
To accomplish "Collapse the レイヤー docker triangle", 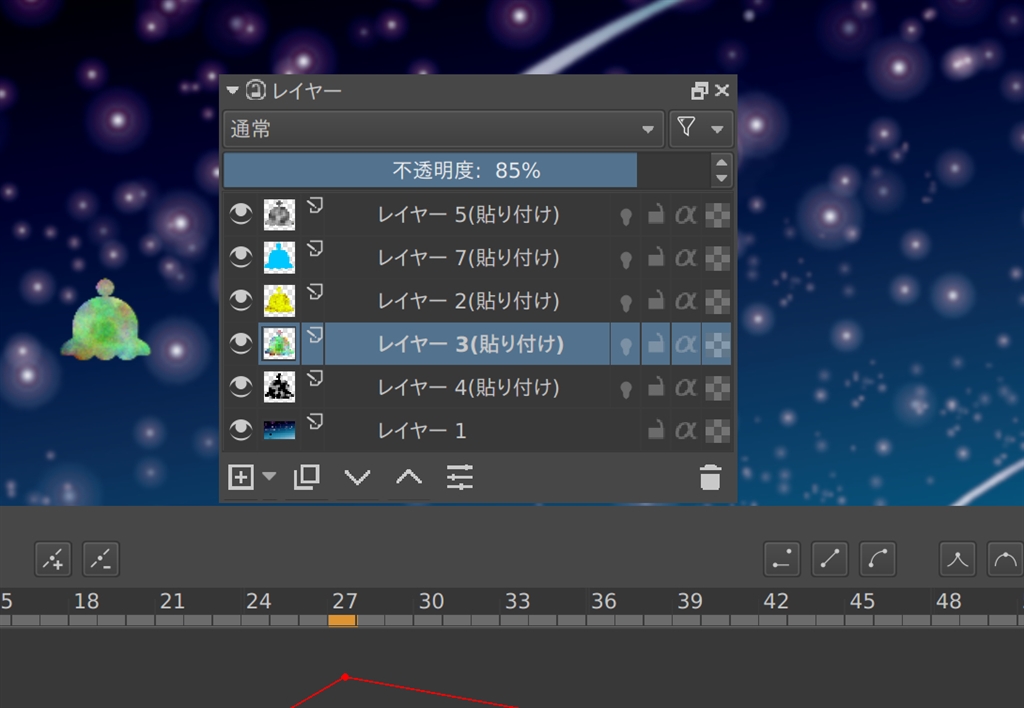I will [x=232, y=90].
